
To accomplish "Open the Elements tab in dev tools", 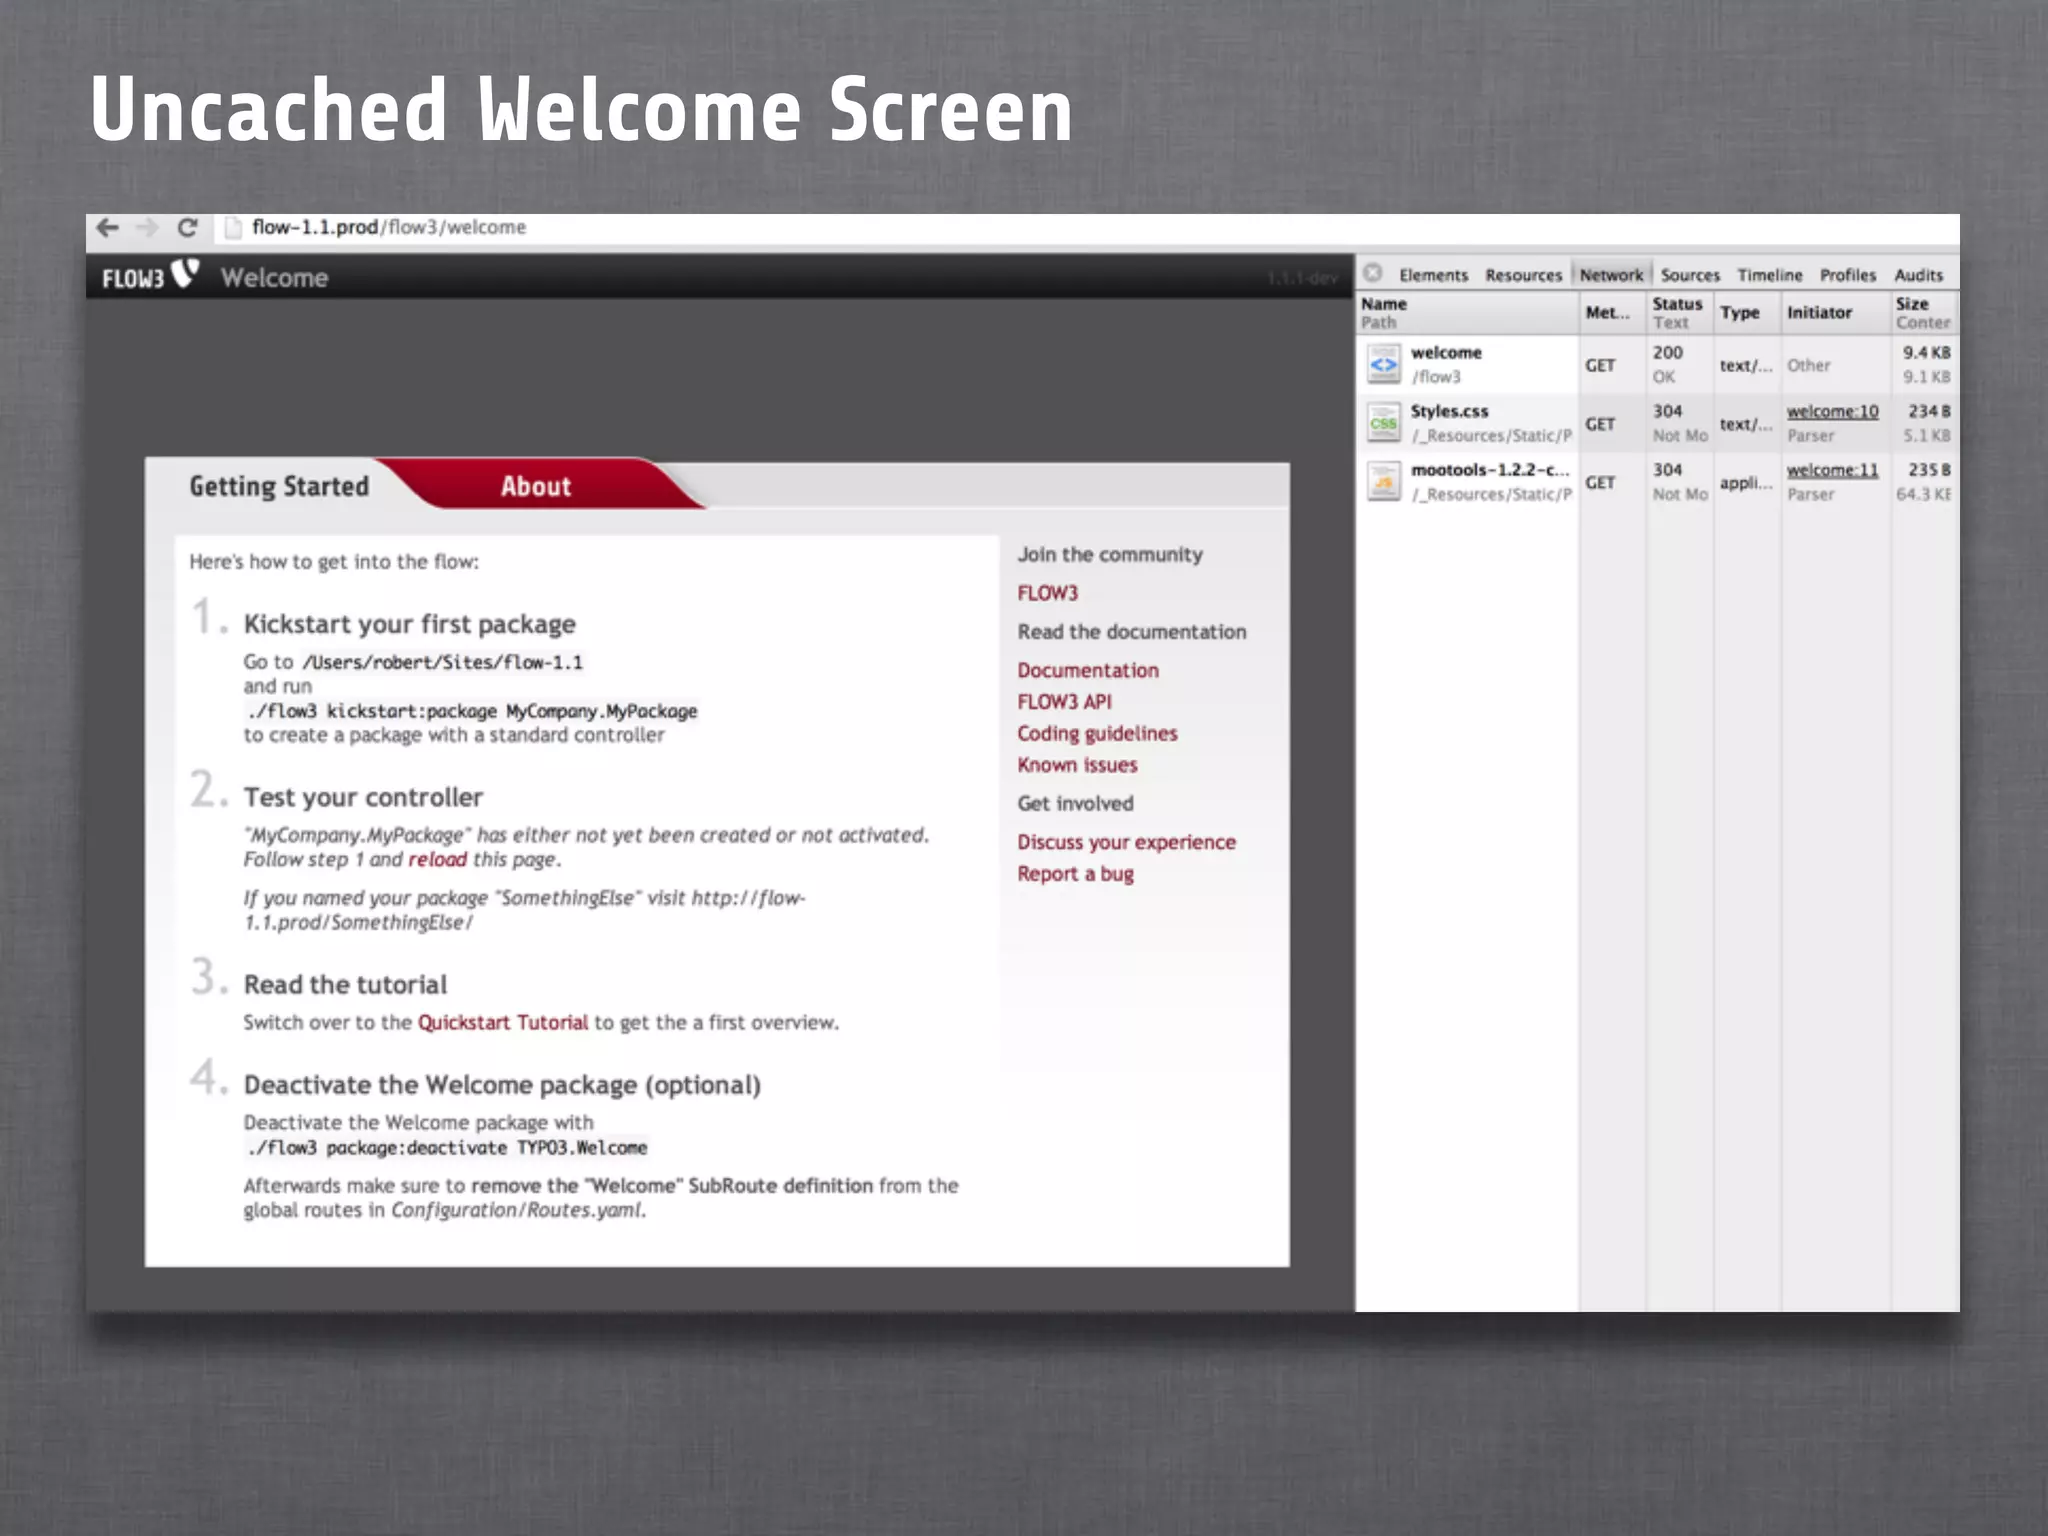I will click(1433, 275).
